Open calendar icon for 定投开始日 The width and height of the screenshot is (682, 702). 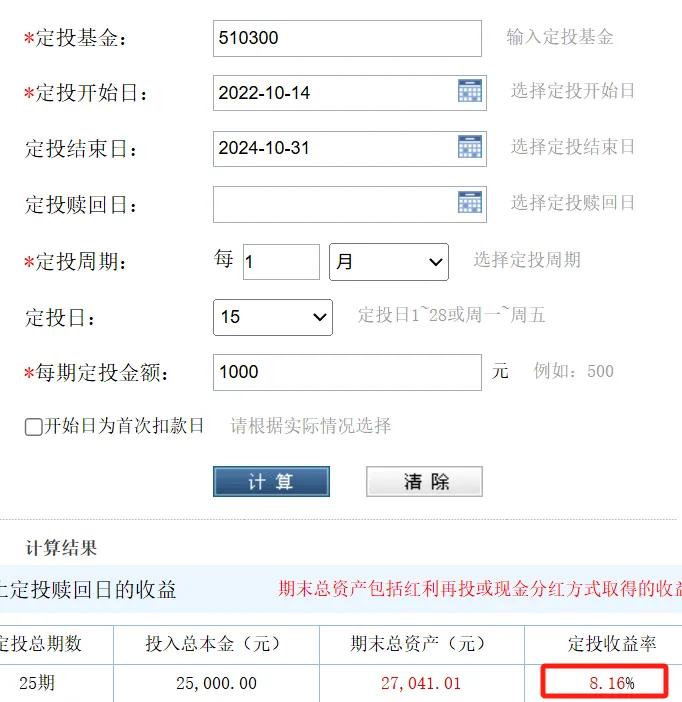click(x=470, y=91)
